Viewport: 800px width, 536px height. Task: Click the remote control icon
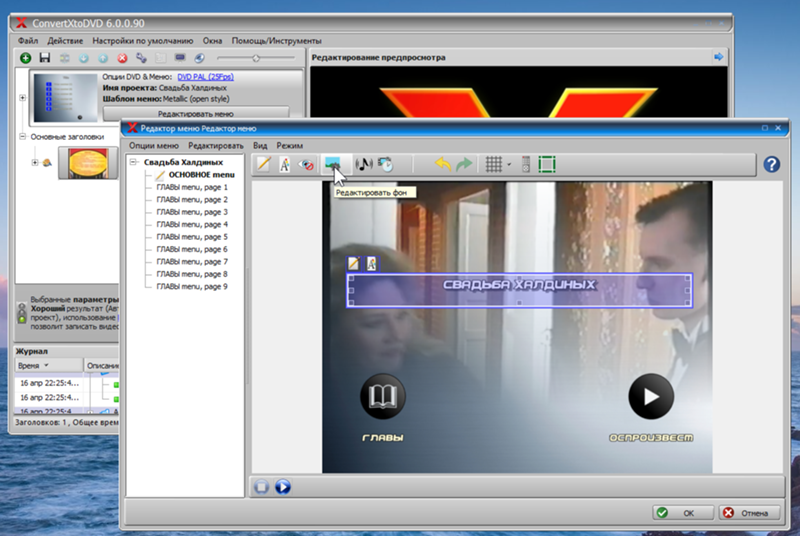click(526, 164)
